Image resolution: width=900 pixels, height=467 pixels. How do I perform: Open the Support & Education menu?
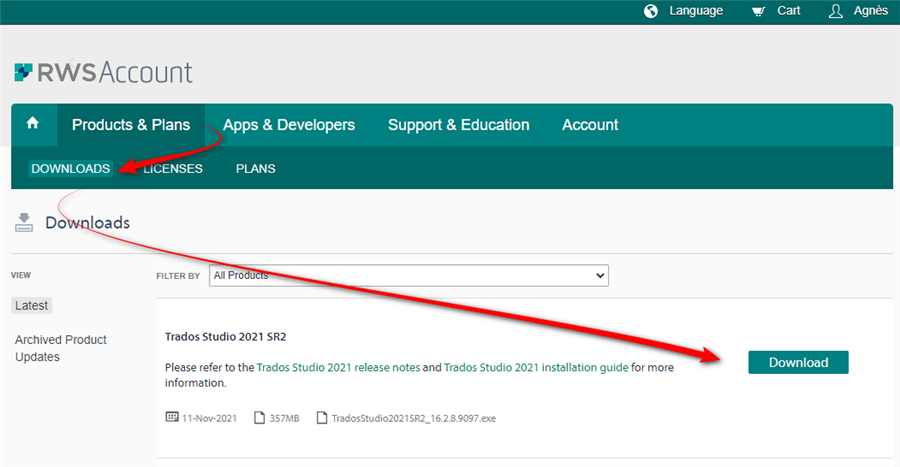pyautogui.click(x=459, y=125)
